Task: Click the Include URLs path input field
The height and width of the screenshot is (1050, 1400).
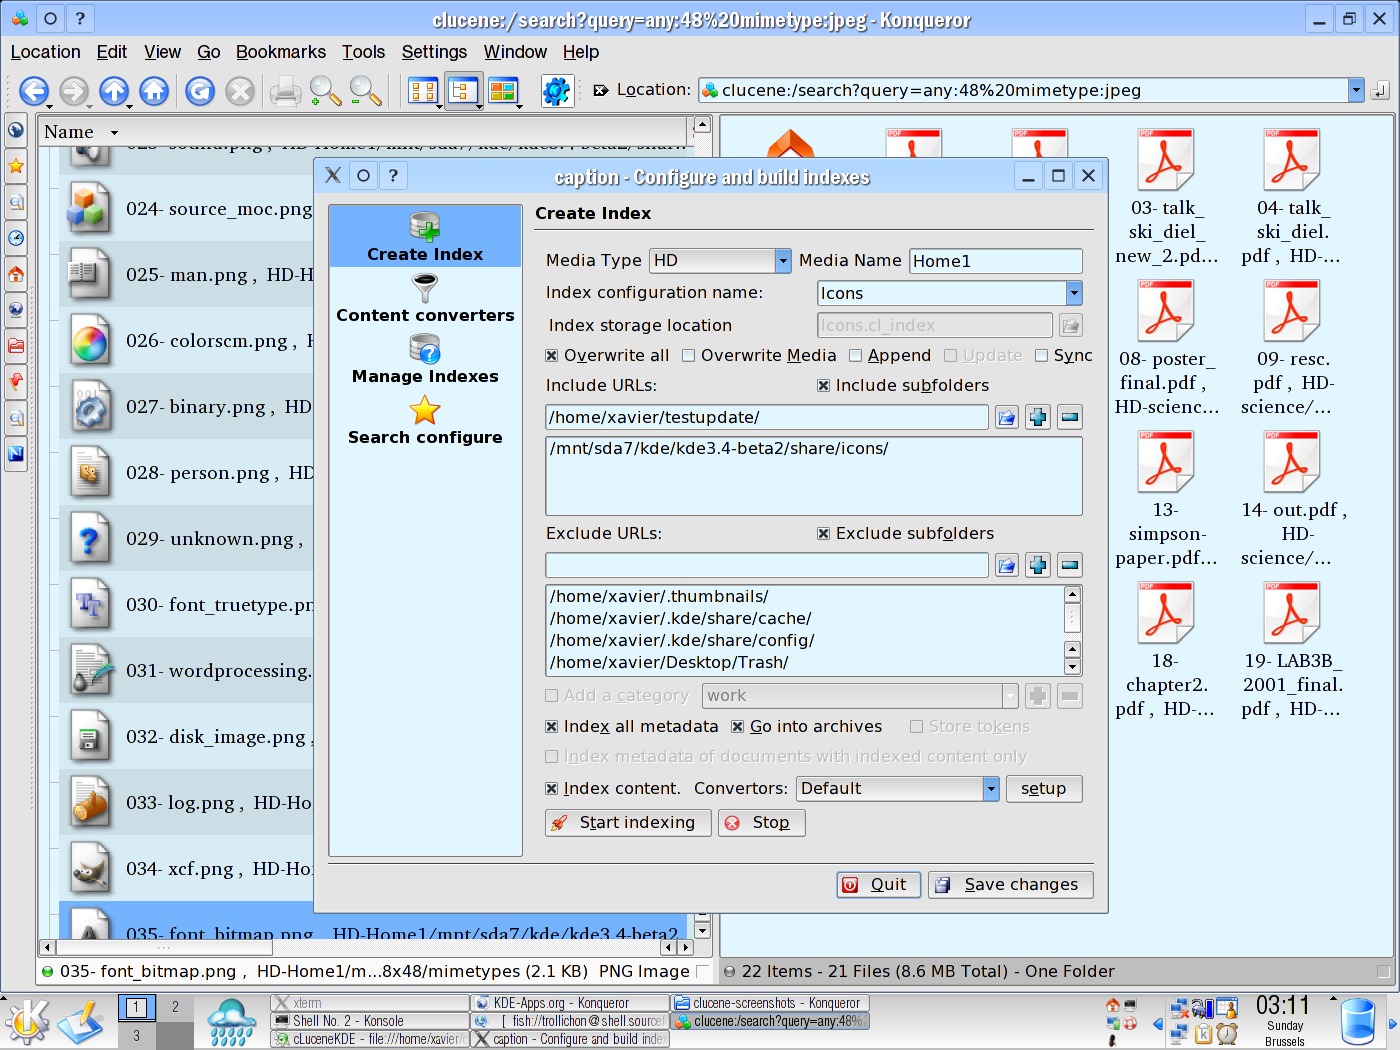Action: coord(767,417)
